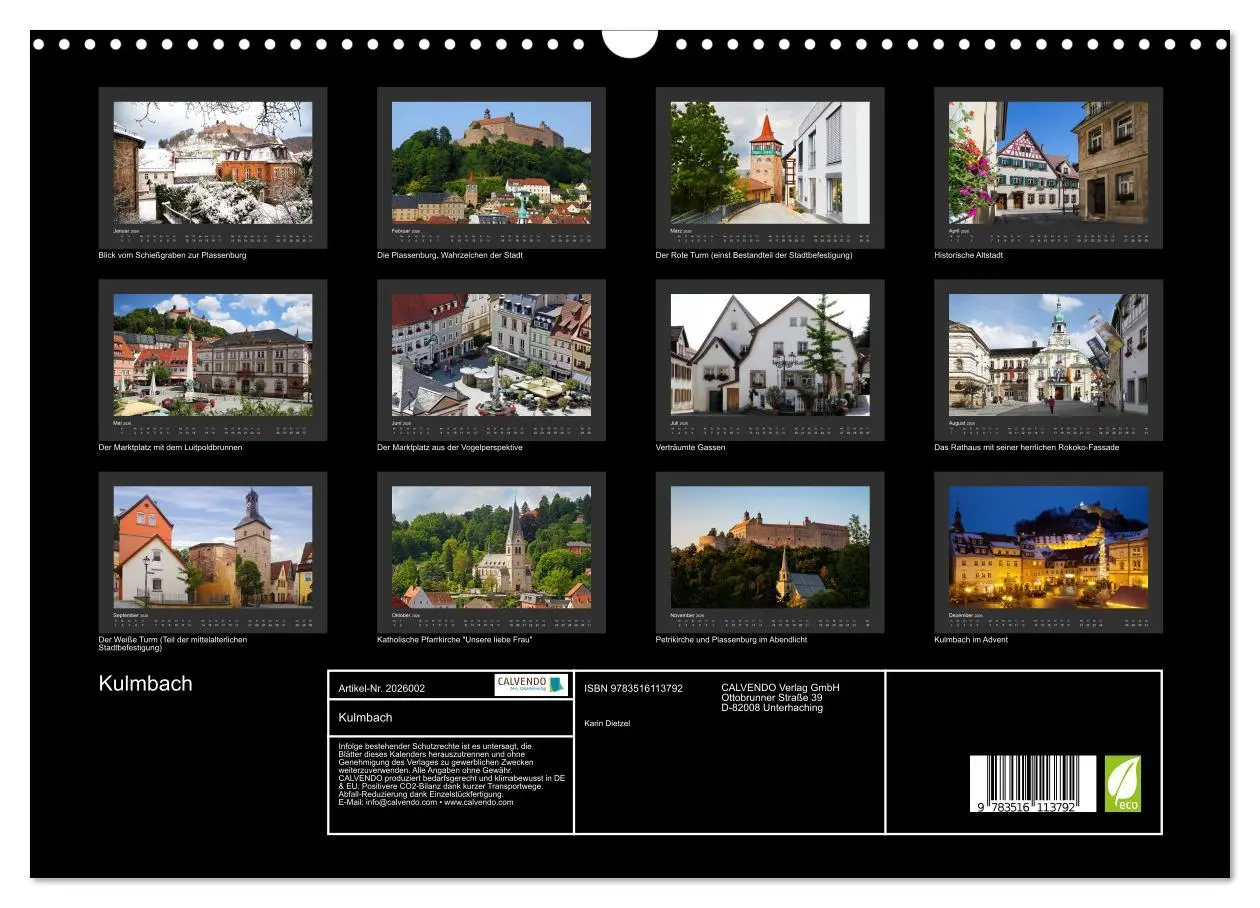Click caption 'Der Weiße Turm (Teil der mittelalterlichen...)'
The image size is (1260, 908).
click(x=173, y=643)
